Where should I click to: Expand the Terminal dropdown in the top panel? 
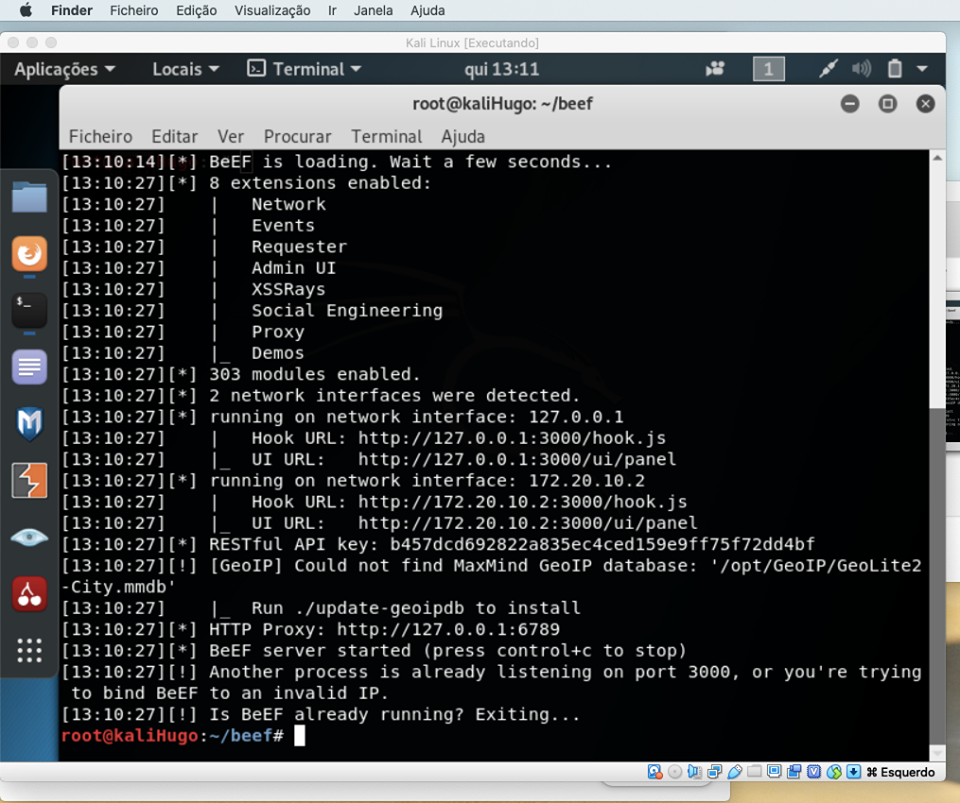(x=305, y=69)
